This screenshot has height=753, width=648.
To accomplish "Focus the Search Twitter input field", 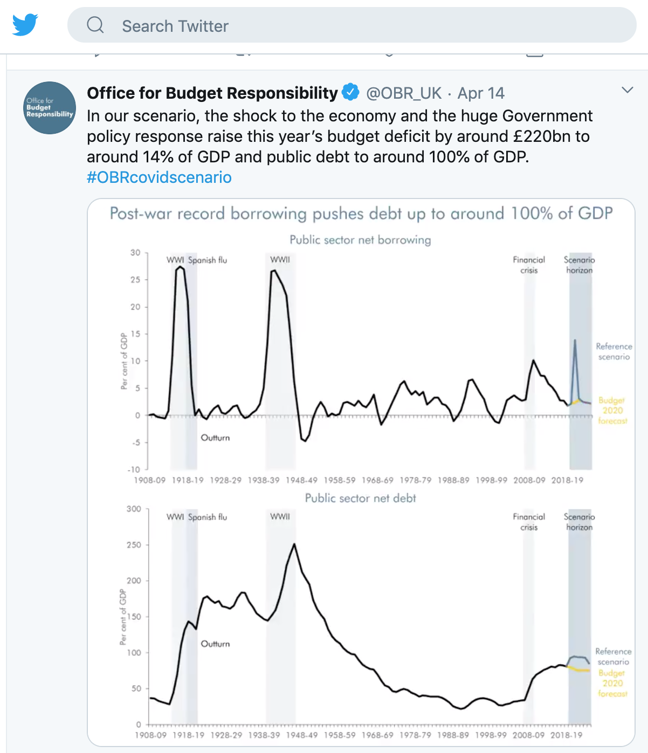I will coord(350,25).
